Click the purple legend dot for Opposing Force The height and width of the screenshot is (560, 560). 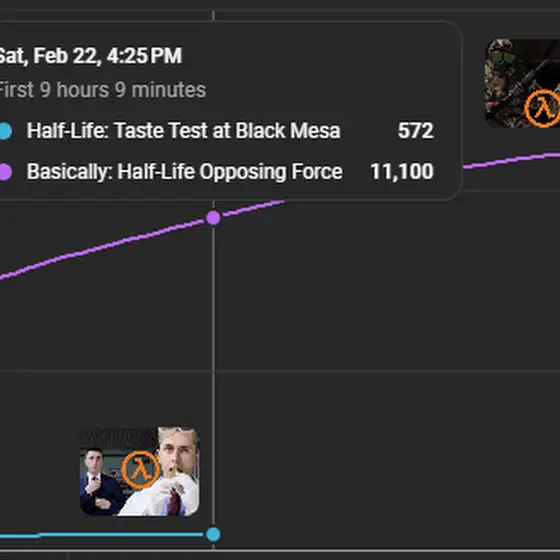click(5, 172)
